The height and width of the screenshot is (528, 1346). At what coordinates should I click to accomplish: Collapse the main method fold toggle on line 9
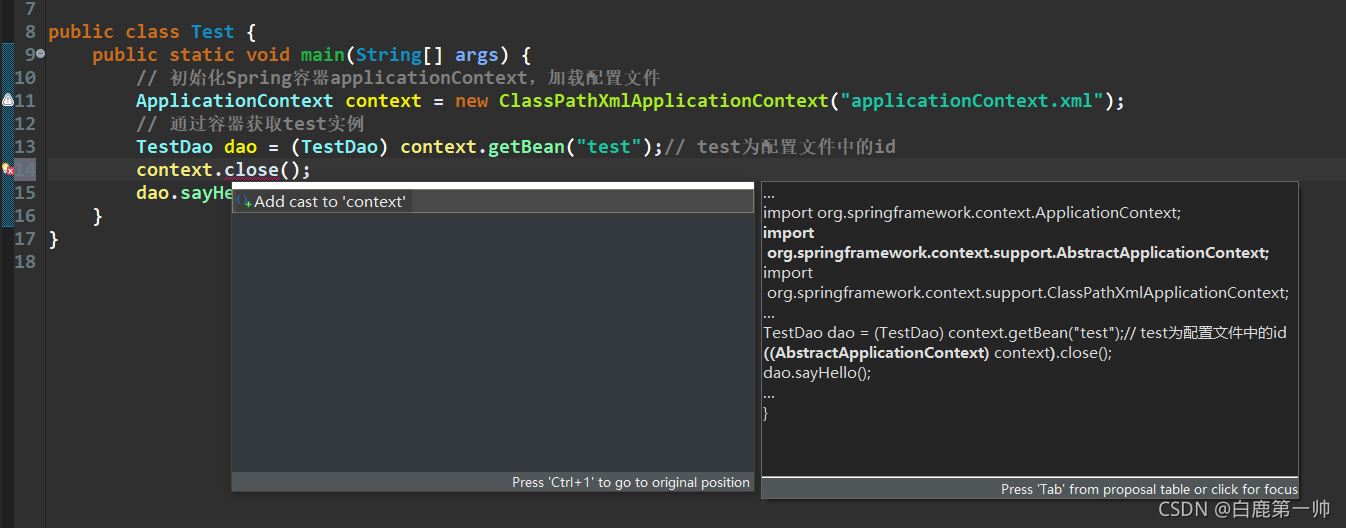point(41,54)
